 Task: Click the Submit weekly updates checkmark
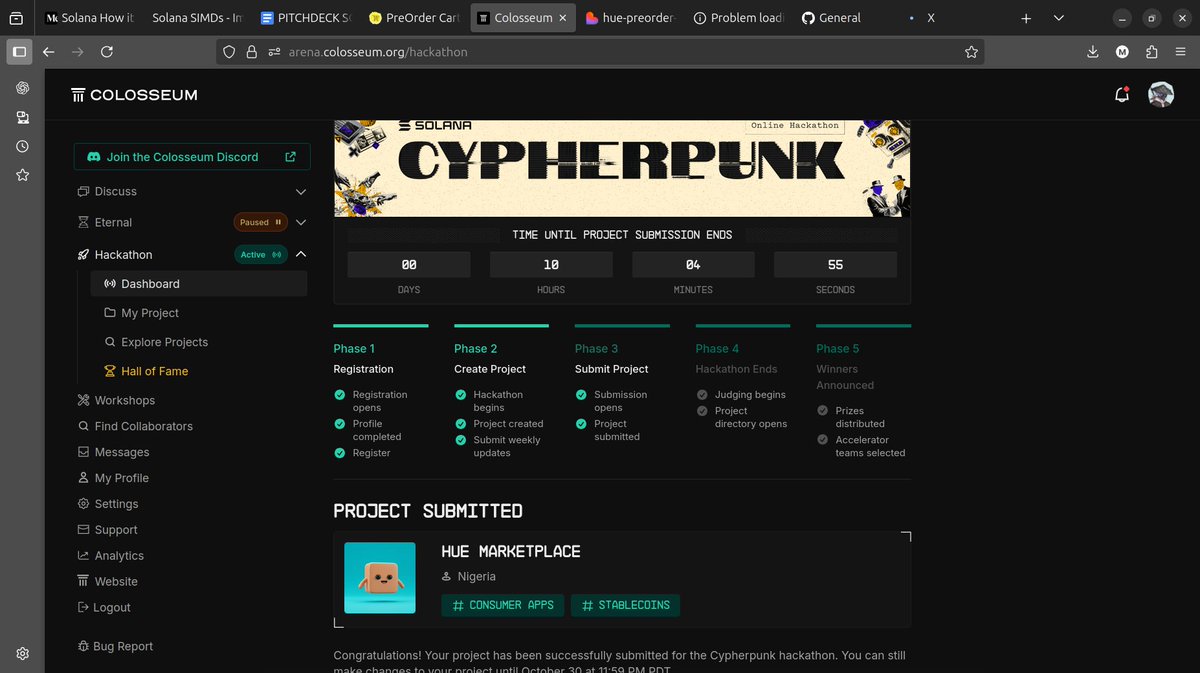461,440
